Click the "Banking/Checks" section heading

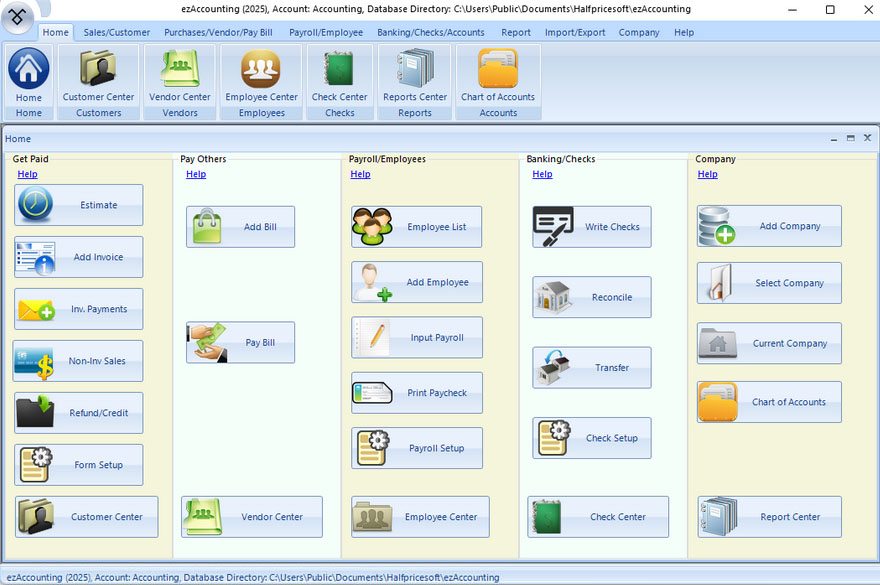pos(561,159)
